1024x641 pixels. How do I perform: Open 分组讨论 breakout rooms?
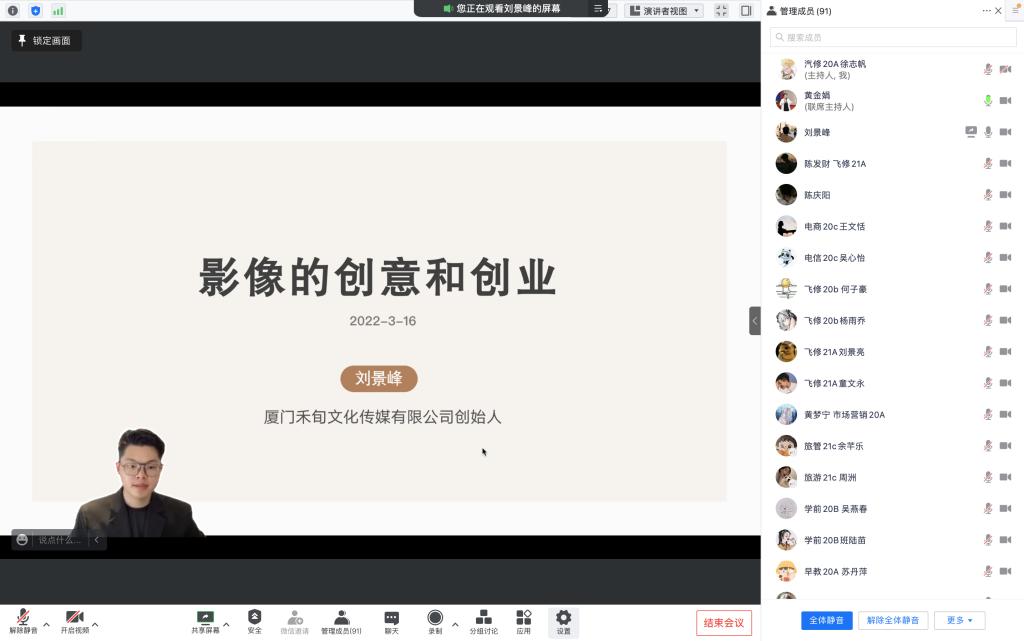click(x=484, y=621)
